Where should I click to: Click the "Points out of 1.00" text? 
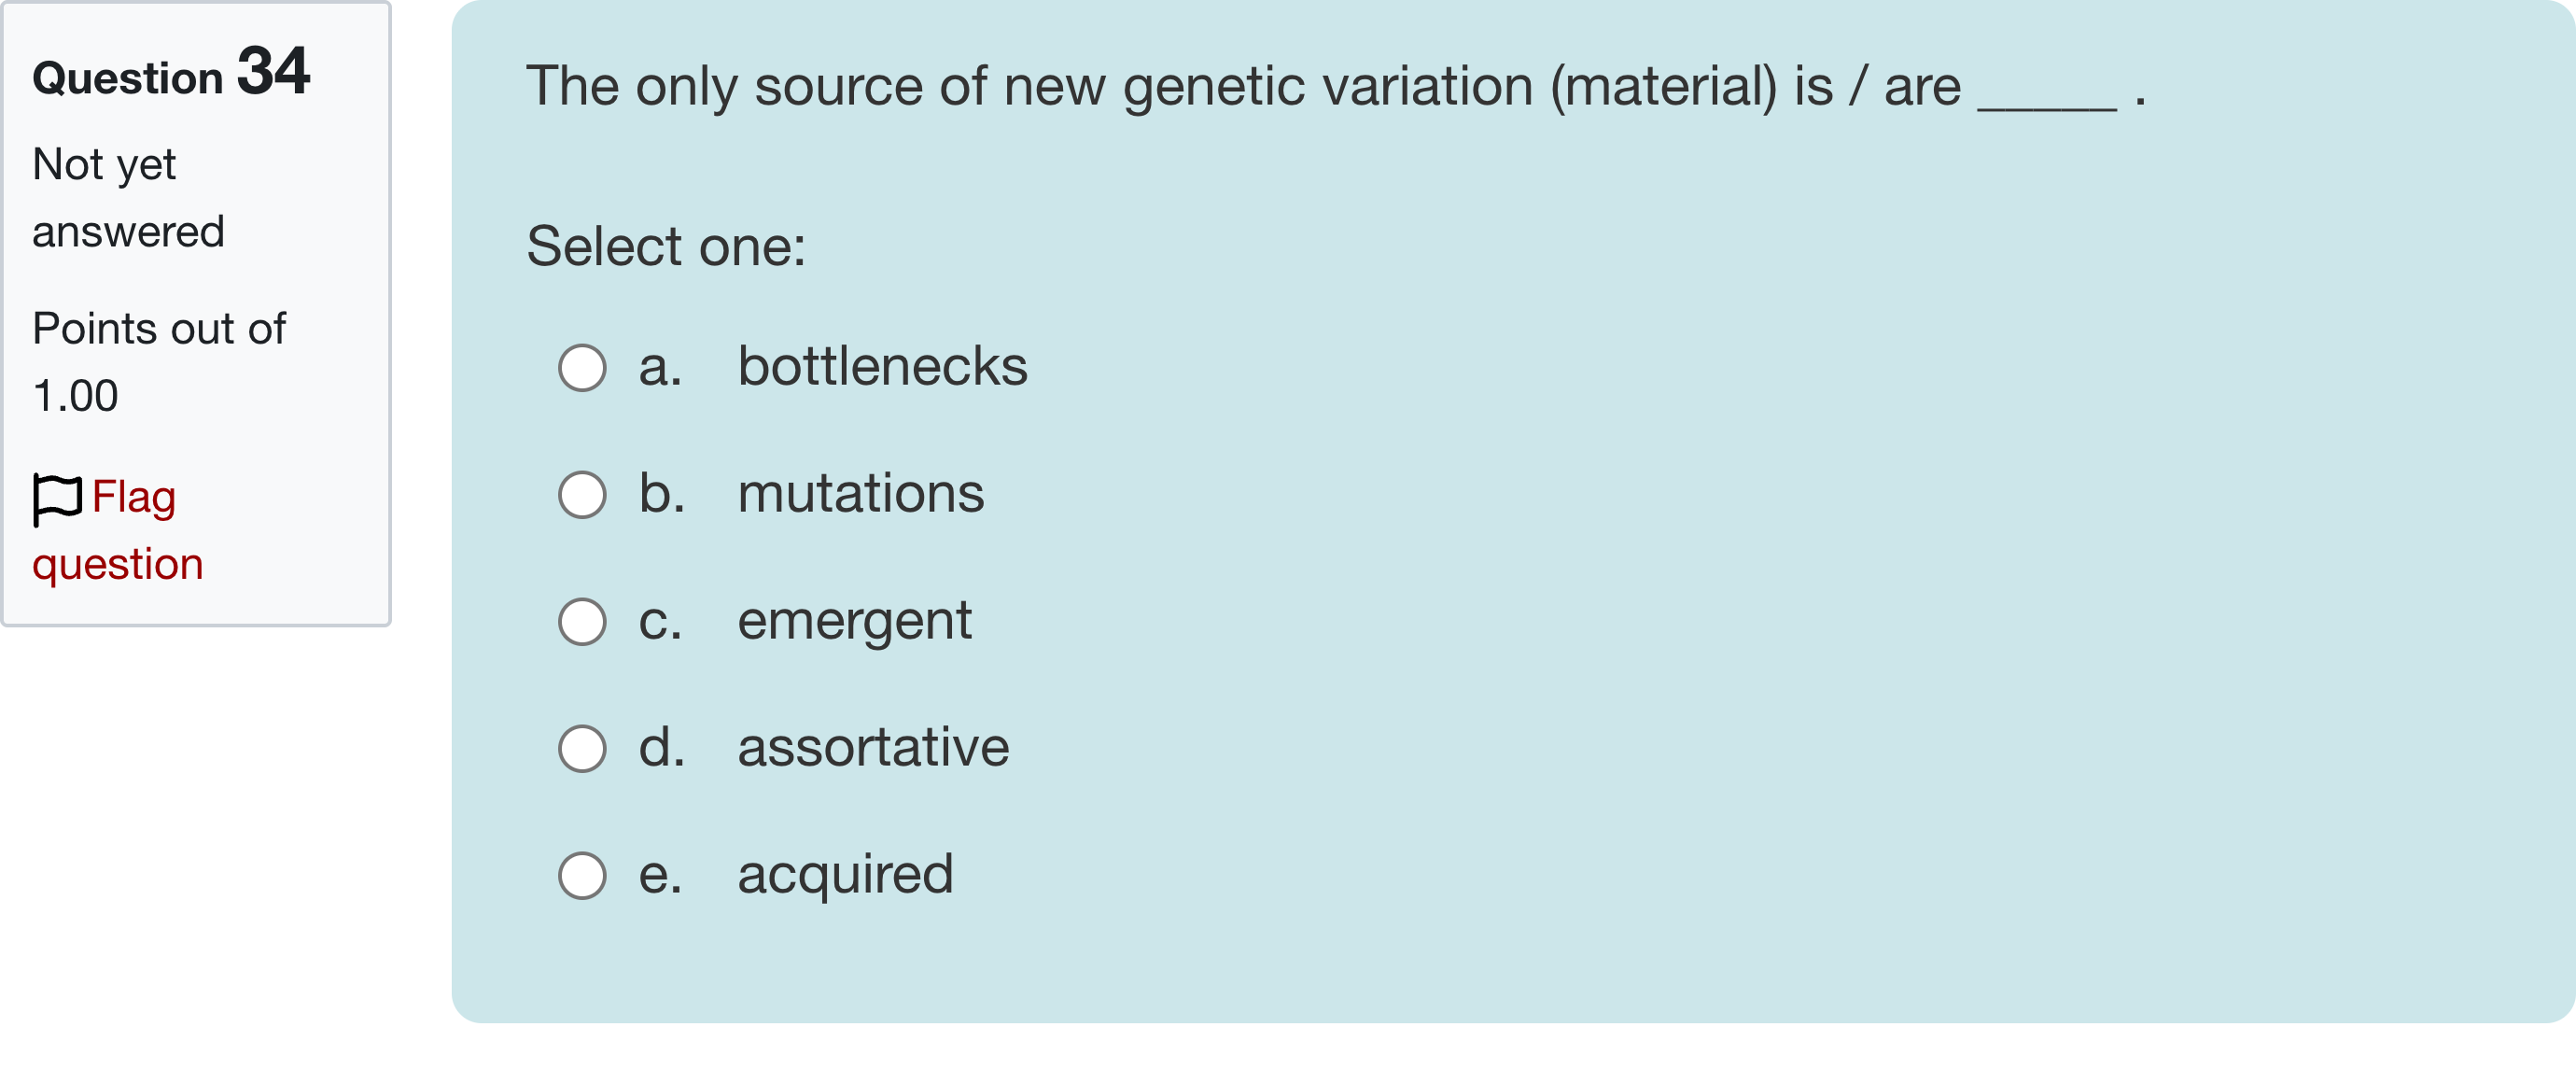158,362
